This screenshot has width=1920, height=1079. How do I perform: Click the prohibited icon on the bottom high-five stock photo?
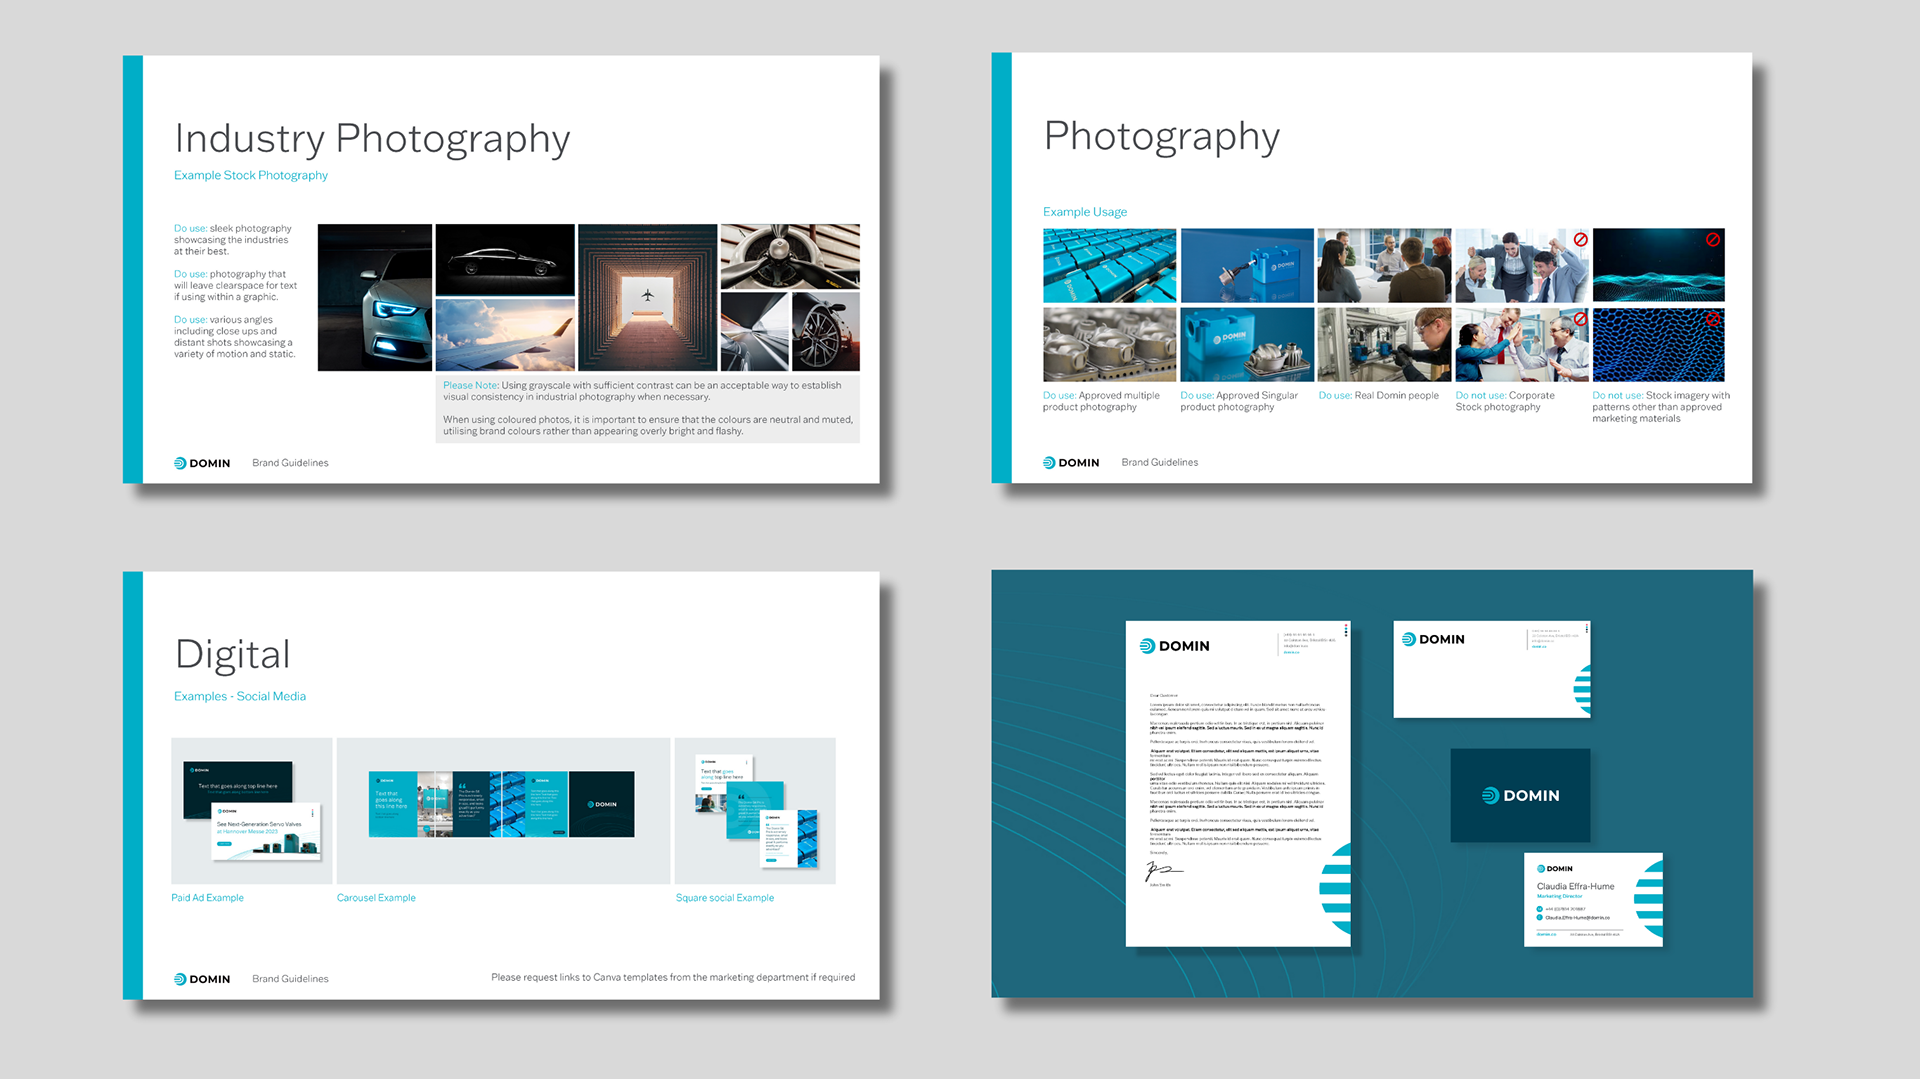(1580, 319)
